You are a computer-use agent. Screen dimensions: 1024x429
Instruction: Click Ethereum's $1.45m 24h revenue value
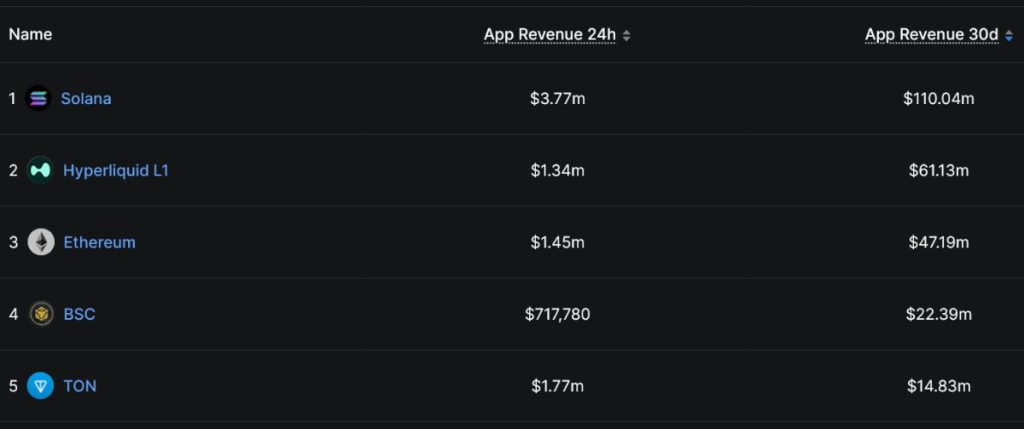557,242
